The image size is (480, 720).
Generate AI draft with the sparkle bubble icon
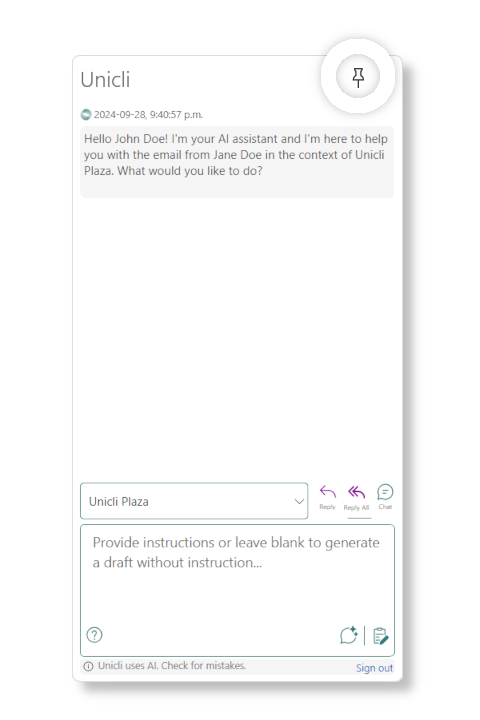pos(349,635)
